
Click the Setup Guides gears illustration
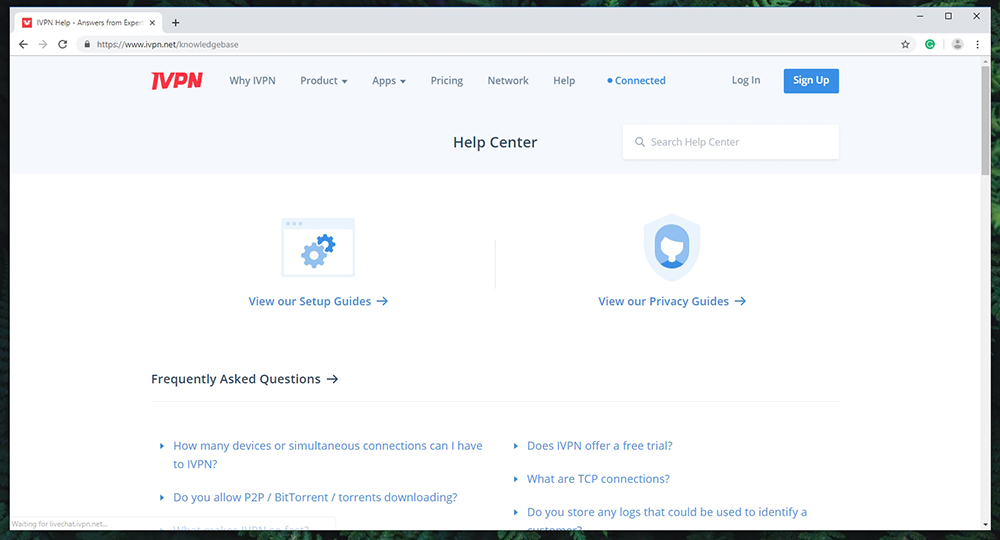(318, 247)
